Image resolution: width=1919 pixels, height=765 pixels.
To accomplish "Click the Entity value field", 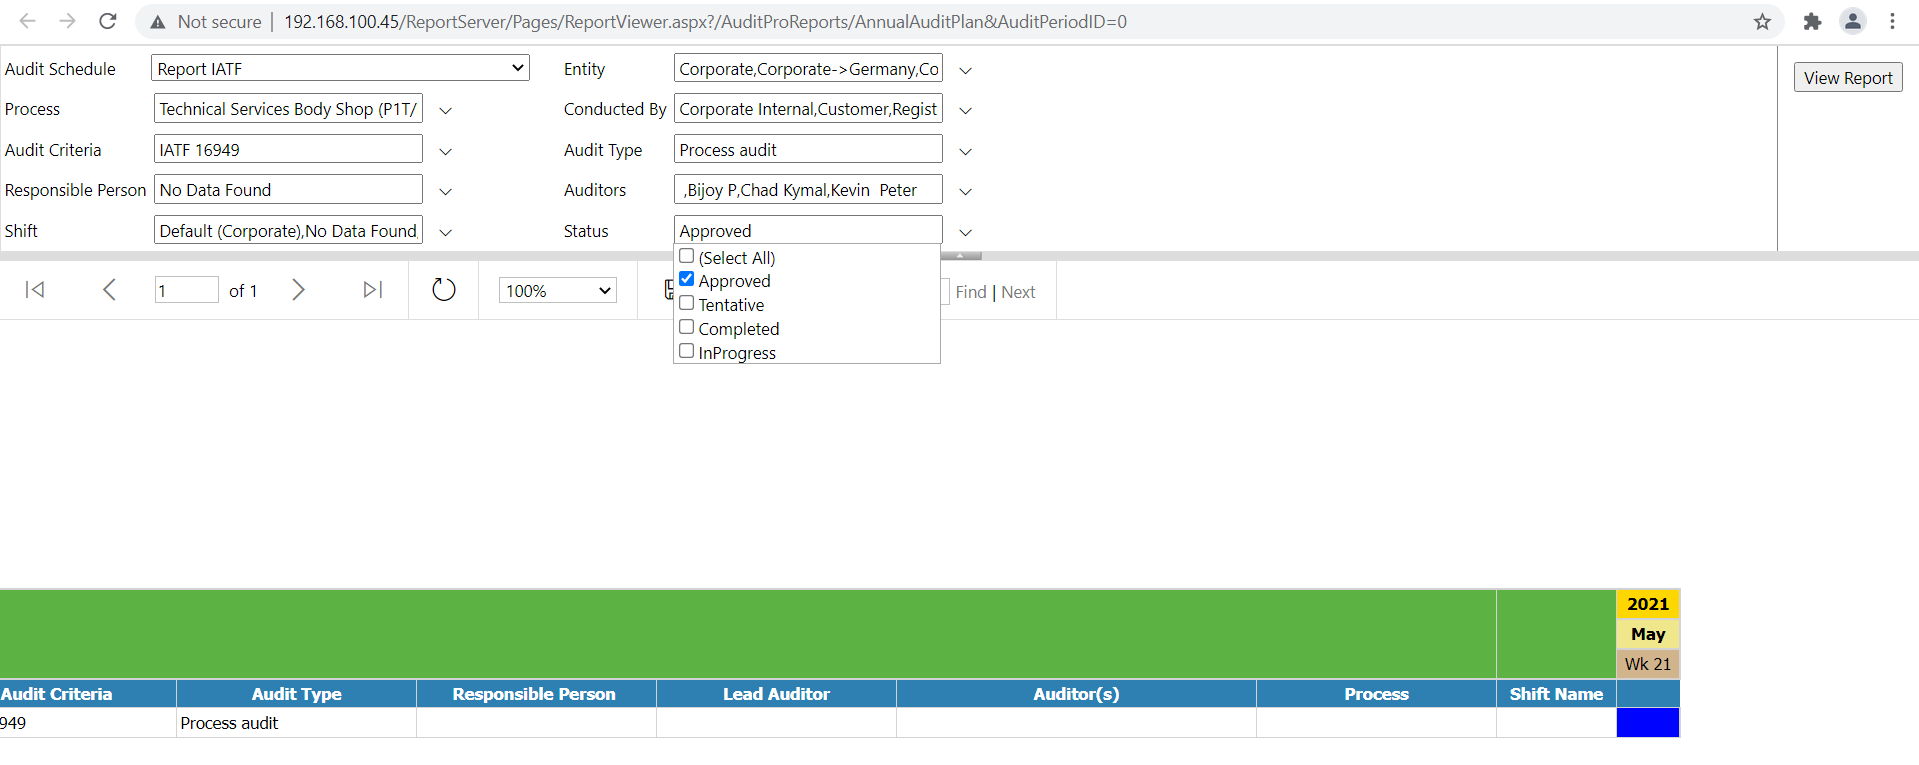I will (x=808, y=68).
